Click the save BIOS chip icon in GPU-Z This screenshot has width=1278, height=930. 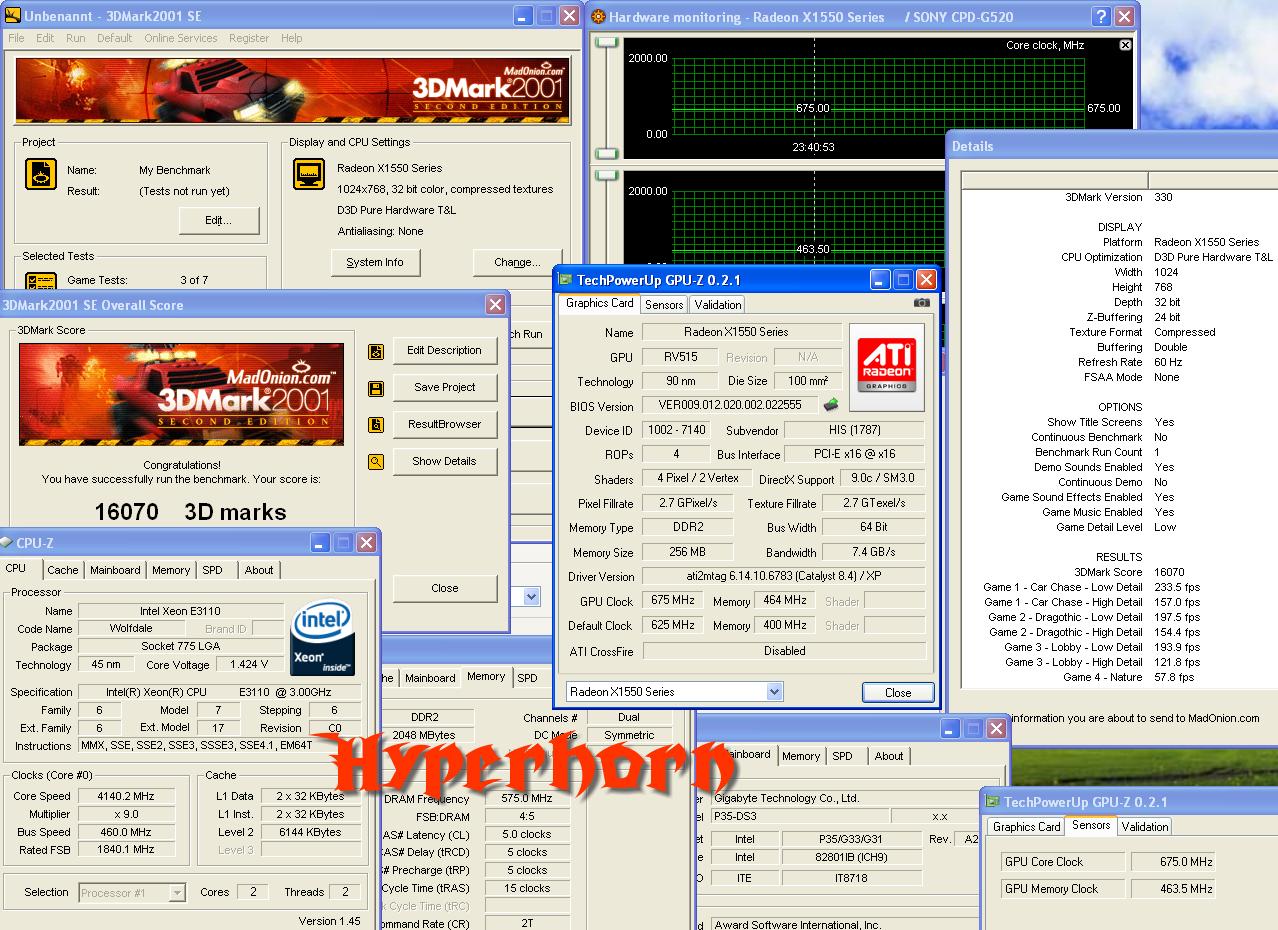831,405
